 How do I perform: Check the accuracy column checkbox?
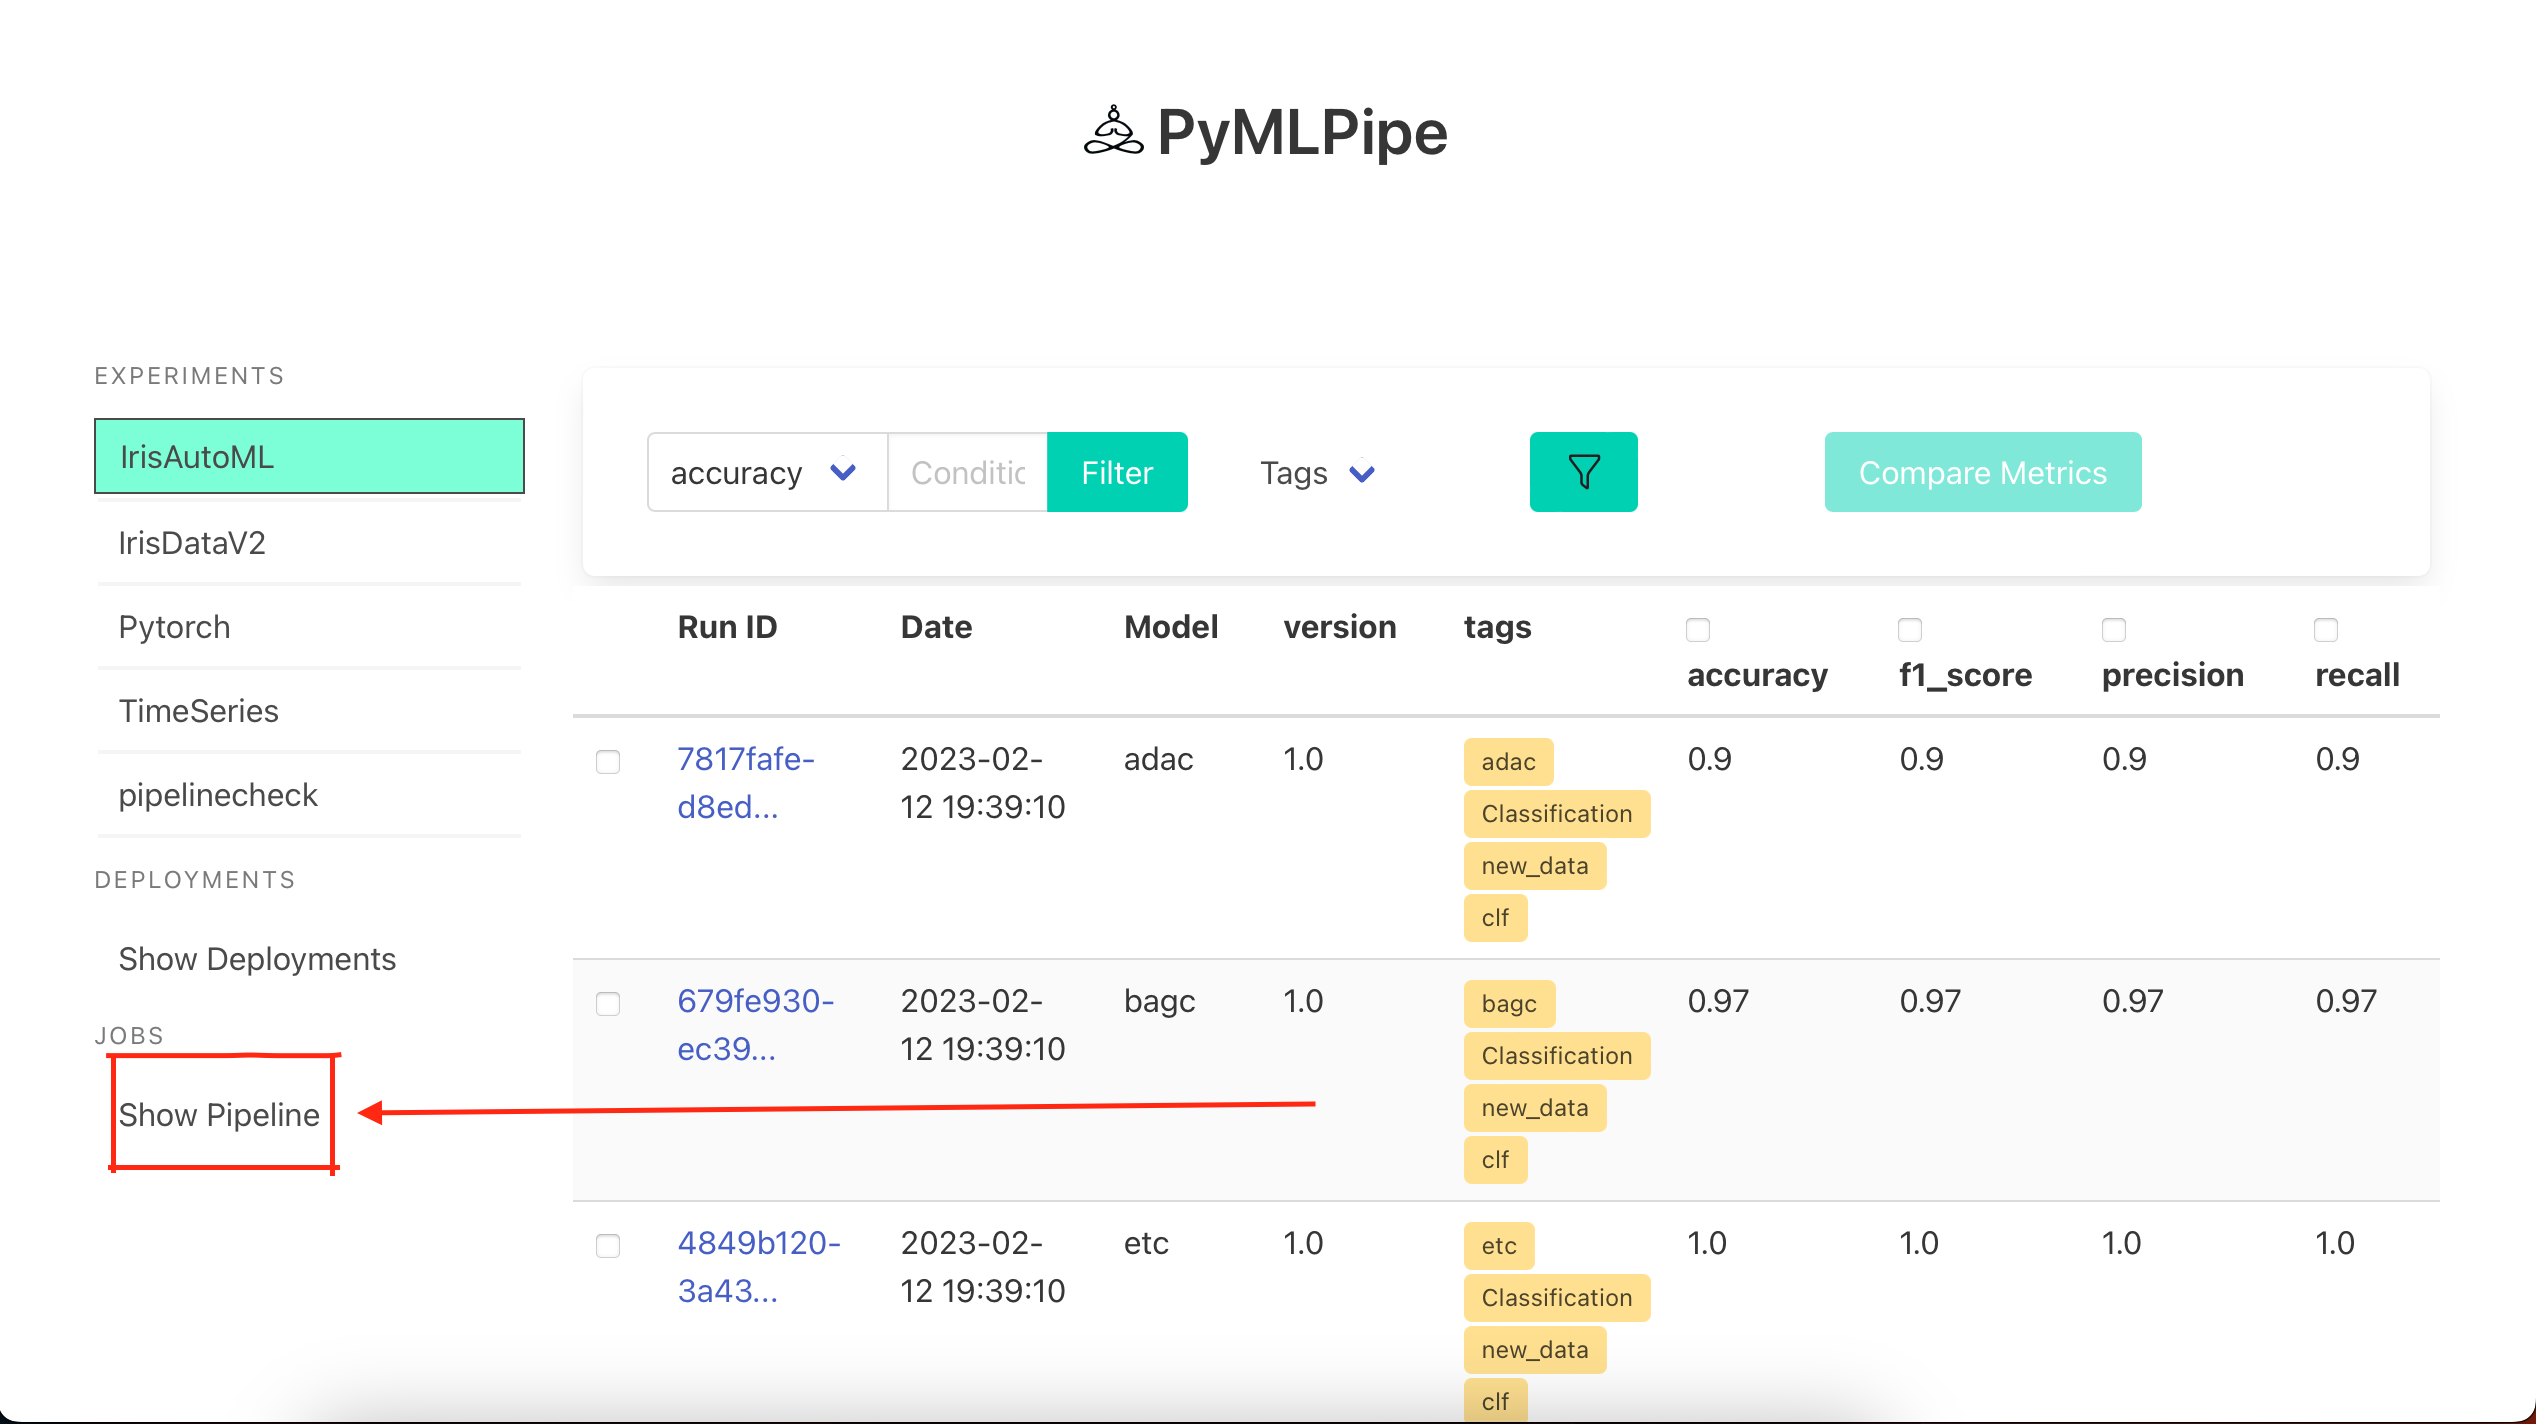(1697, 630)
